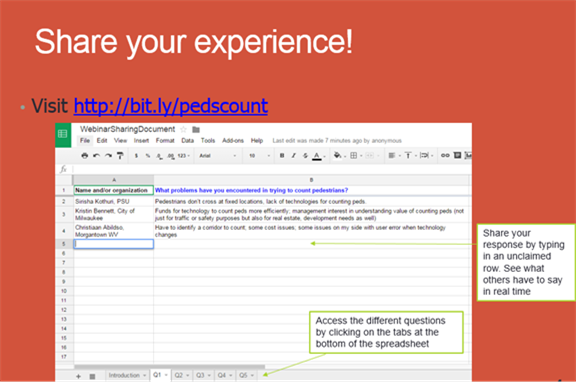The width and height of the screenshot is (576, 382).
Task: Undo the last action
Action: 96,156
